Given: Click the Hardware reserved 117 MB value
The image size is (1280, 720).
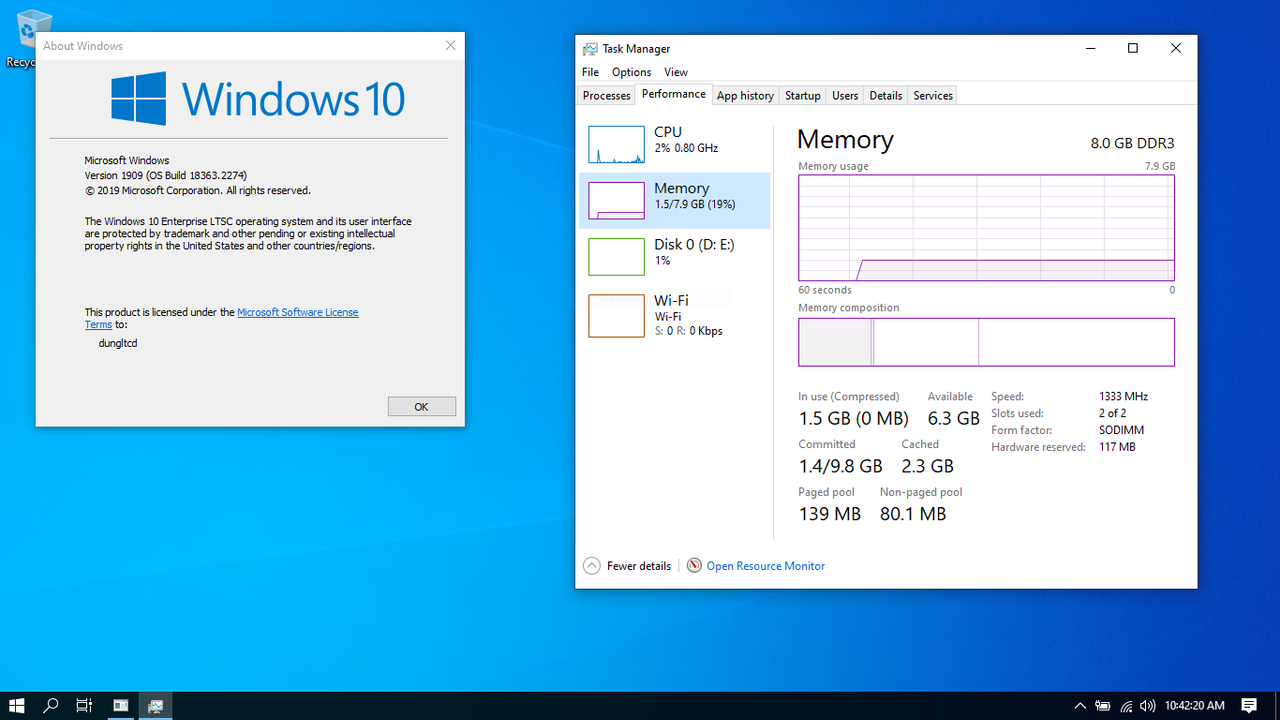Looking at the screenshot, I should pos(1117,447).
